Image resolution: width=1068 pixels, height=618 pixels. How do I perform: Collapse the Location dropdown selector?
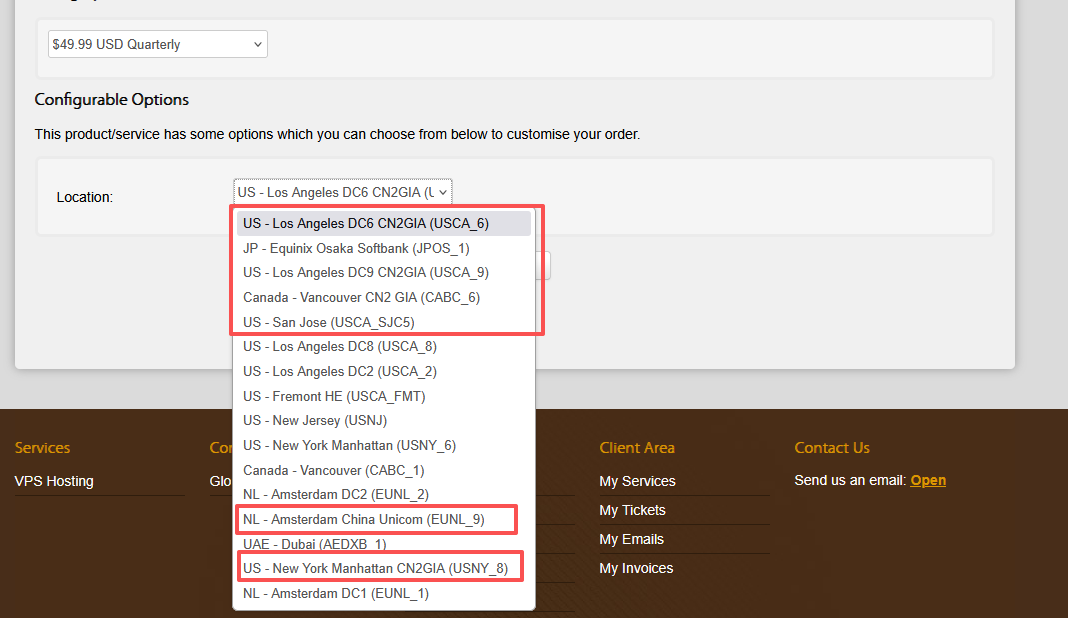(343, 191)
